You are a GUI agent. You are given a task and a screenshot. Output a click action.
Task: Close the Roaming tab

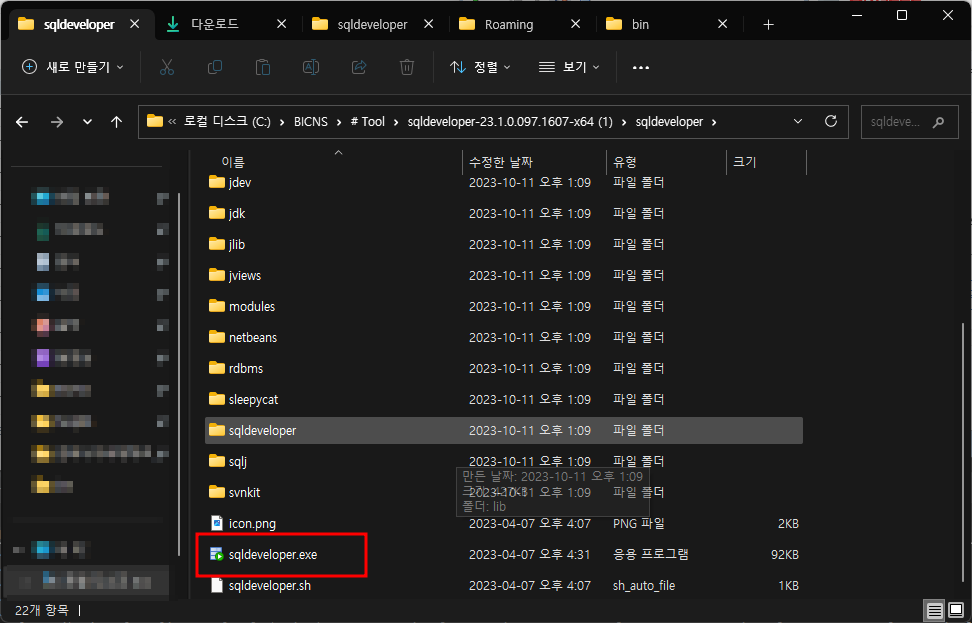[575, 24]
